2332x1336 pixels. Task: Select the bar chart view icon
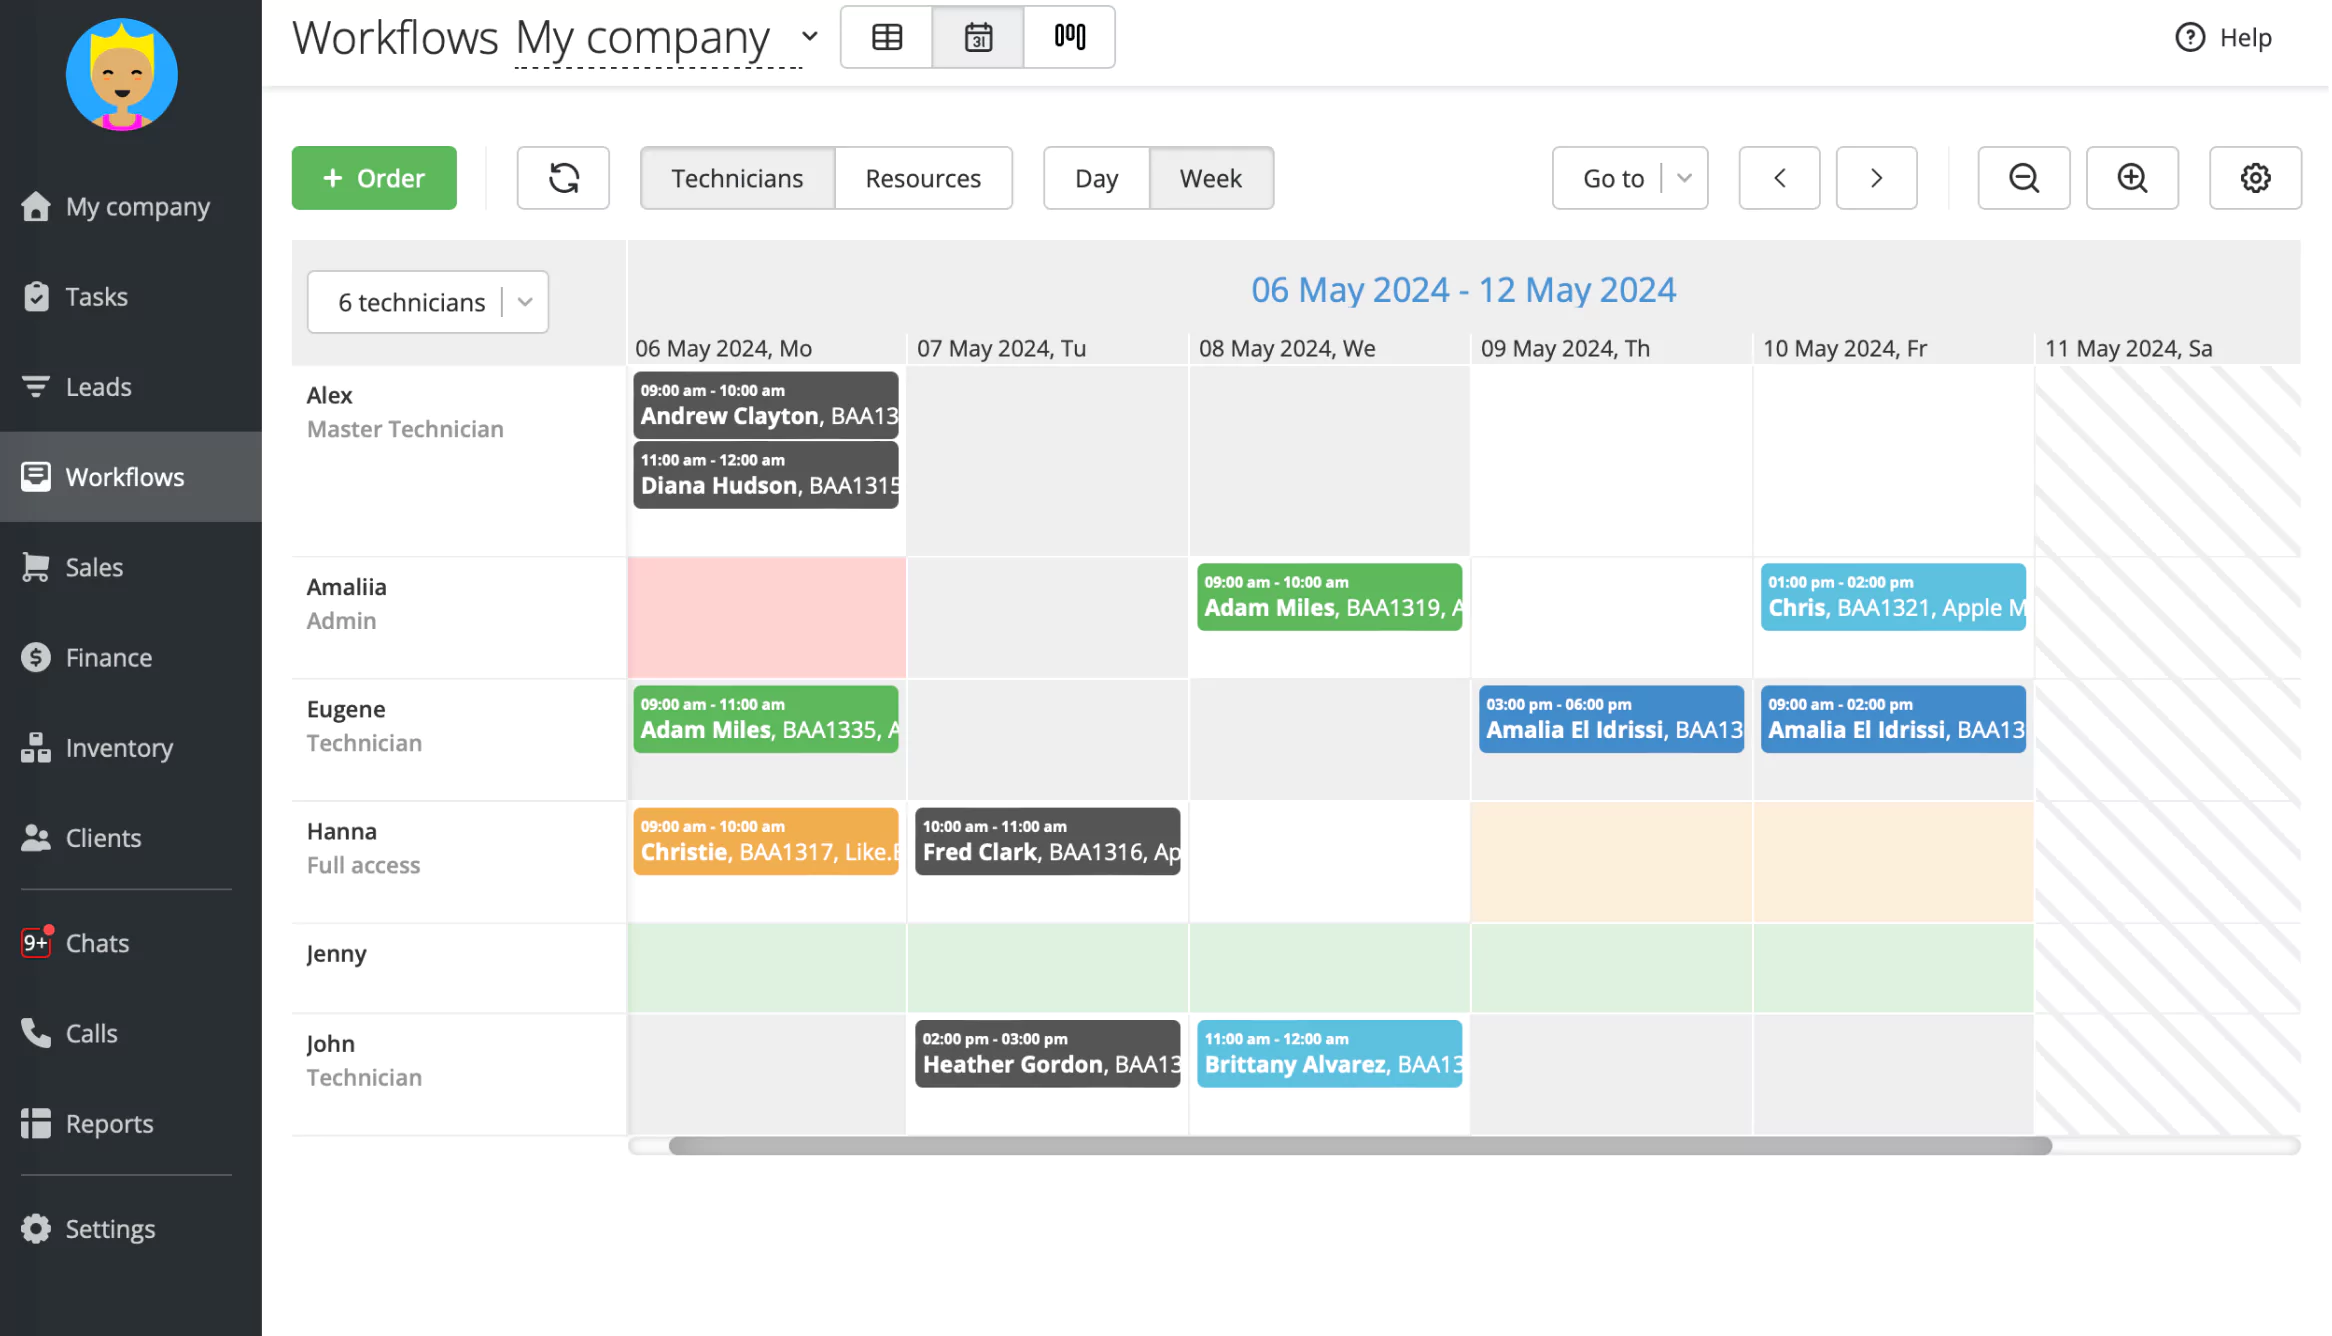point(1068,35)
